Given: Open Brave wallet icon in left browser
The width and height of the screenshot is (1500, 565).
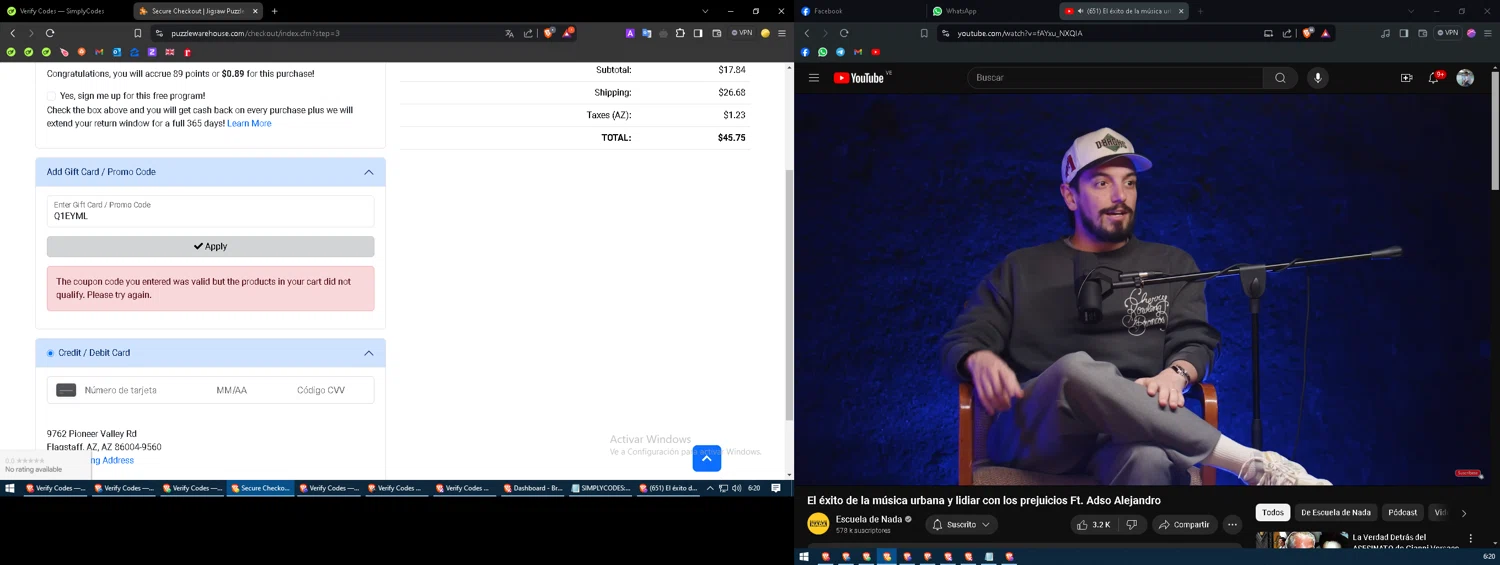Looking at the screenshot, I should (717, 33).
